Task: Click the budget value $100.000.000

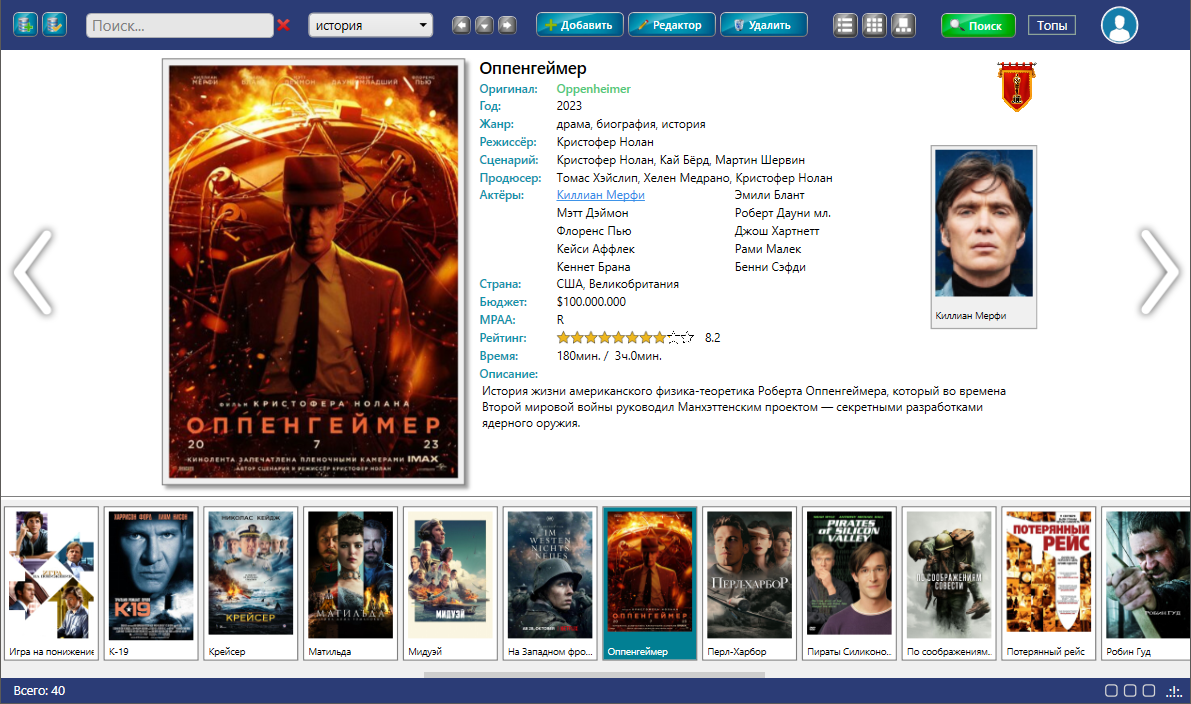Action: (x=591, y=301)
